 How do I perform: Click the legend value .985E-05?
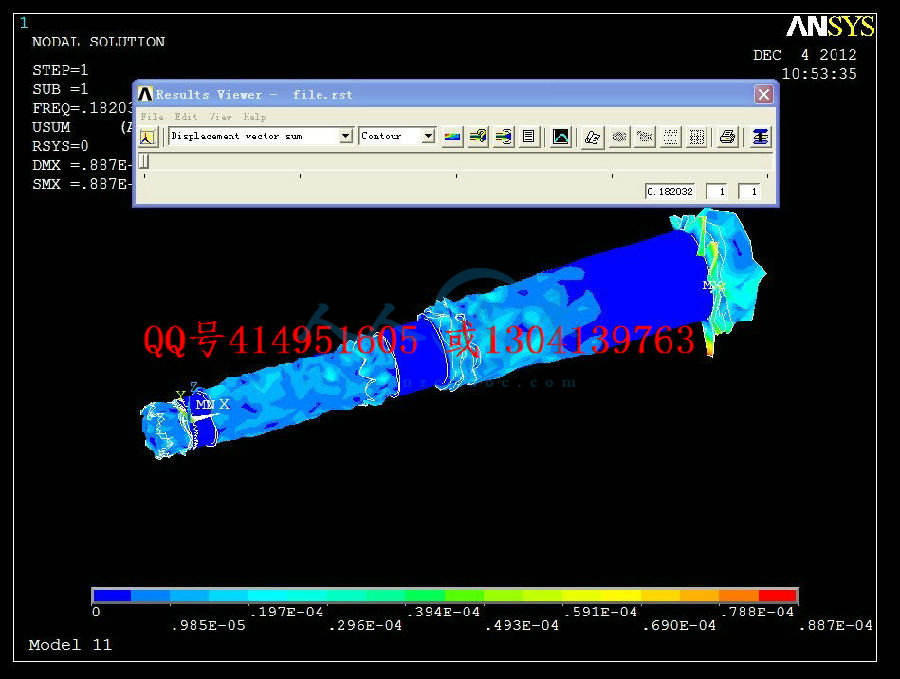(208, 626)
